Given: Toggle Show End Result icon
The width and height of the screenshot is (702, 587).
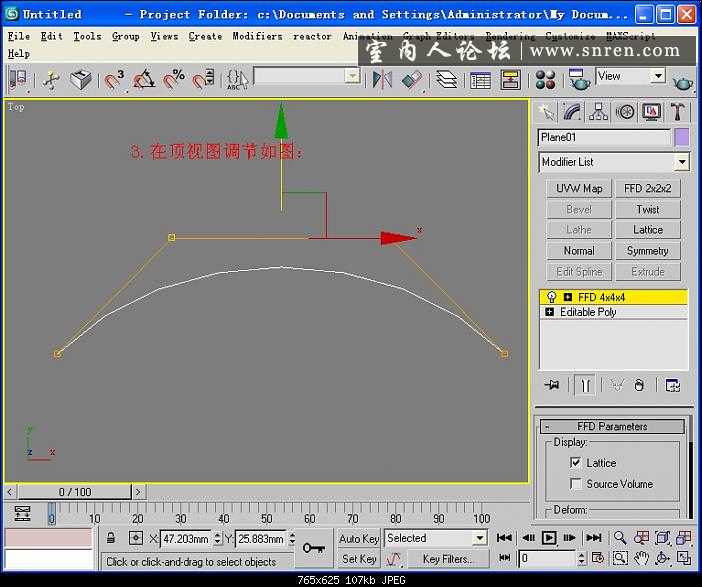Looking at the screenshot, I should point(585,385).
